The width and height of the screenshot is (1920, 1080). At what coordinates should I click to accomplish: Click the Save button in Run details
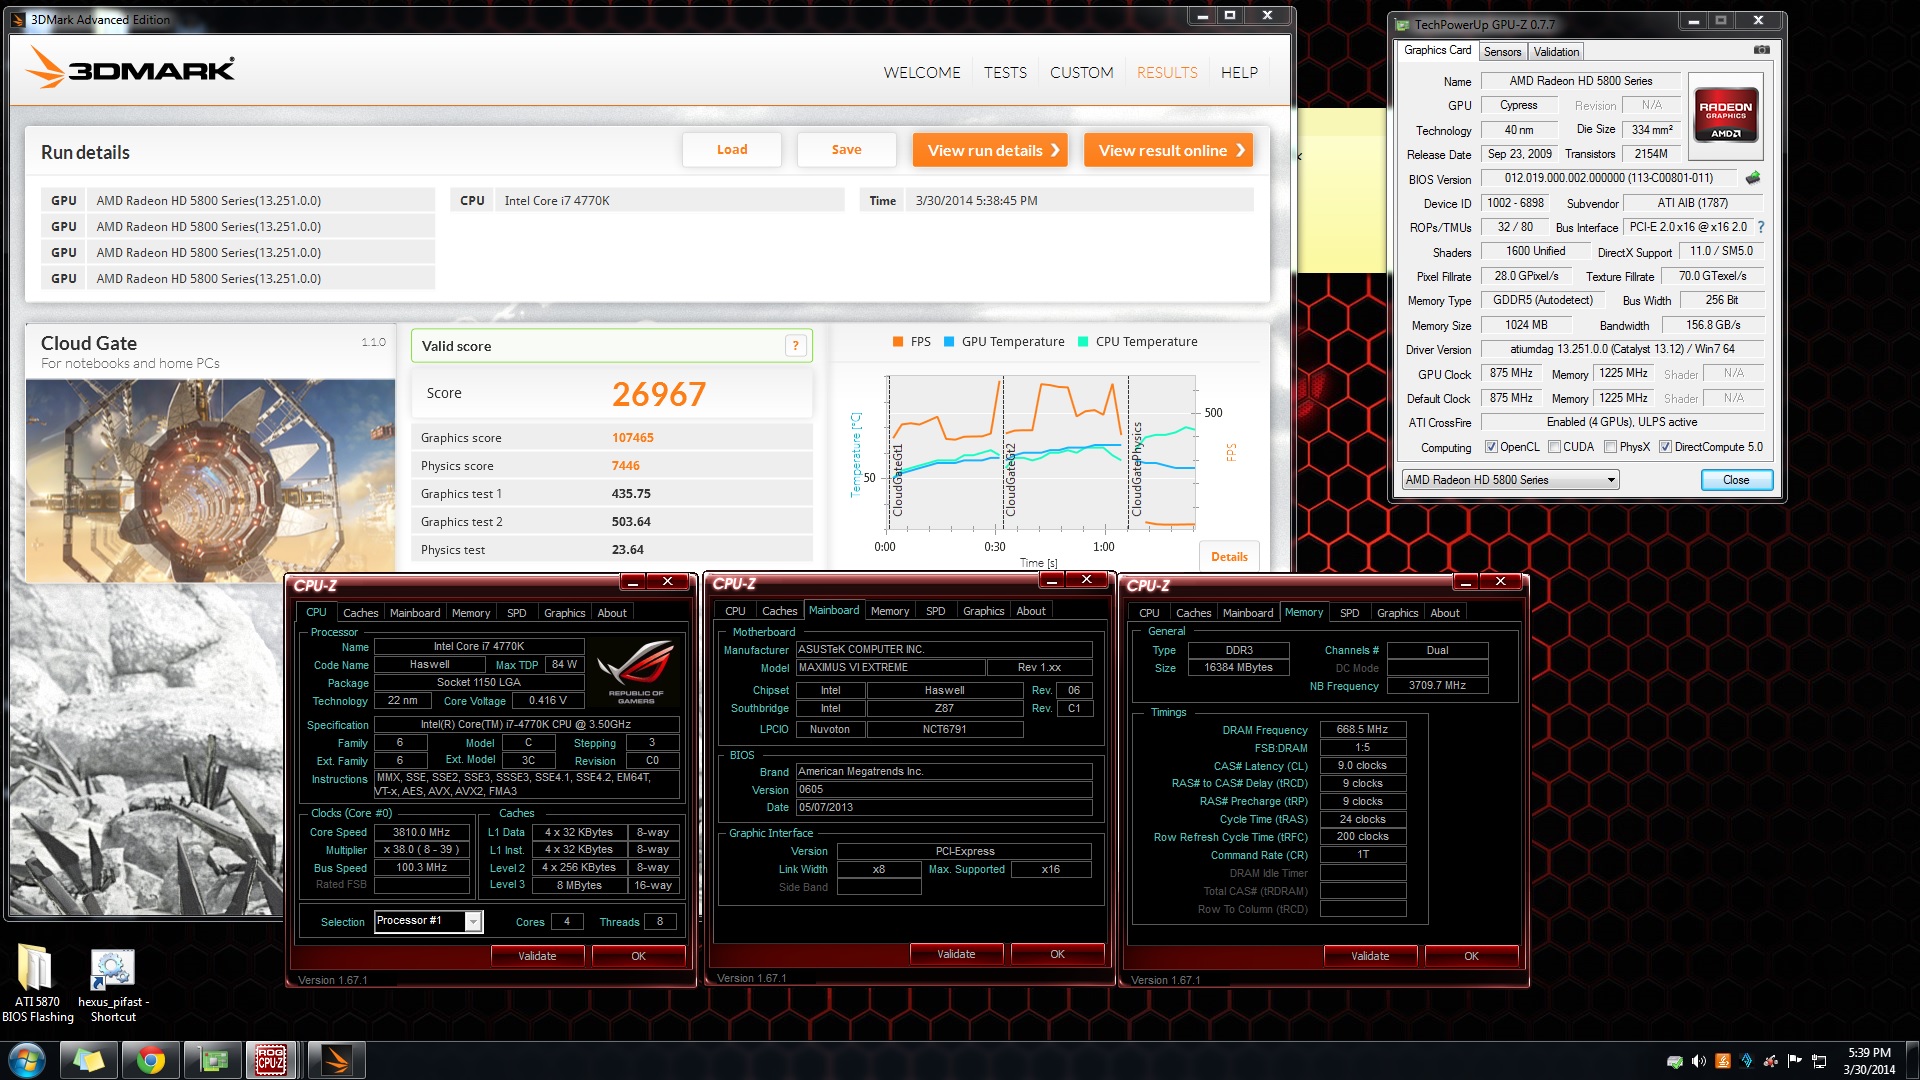pyautogui.click(x=846, y=150)
